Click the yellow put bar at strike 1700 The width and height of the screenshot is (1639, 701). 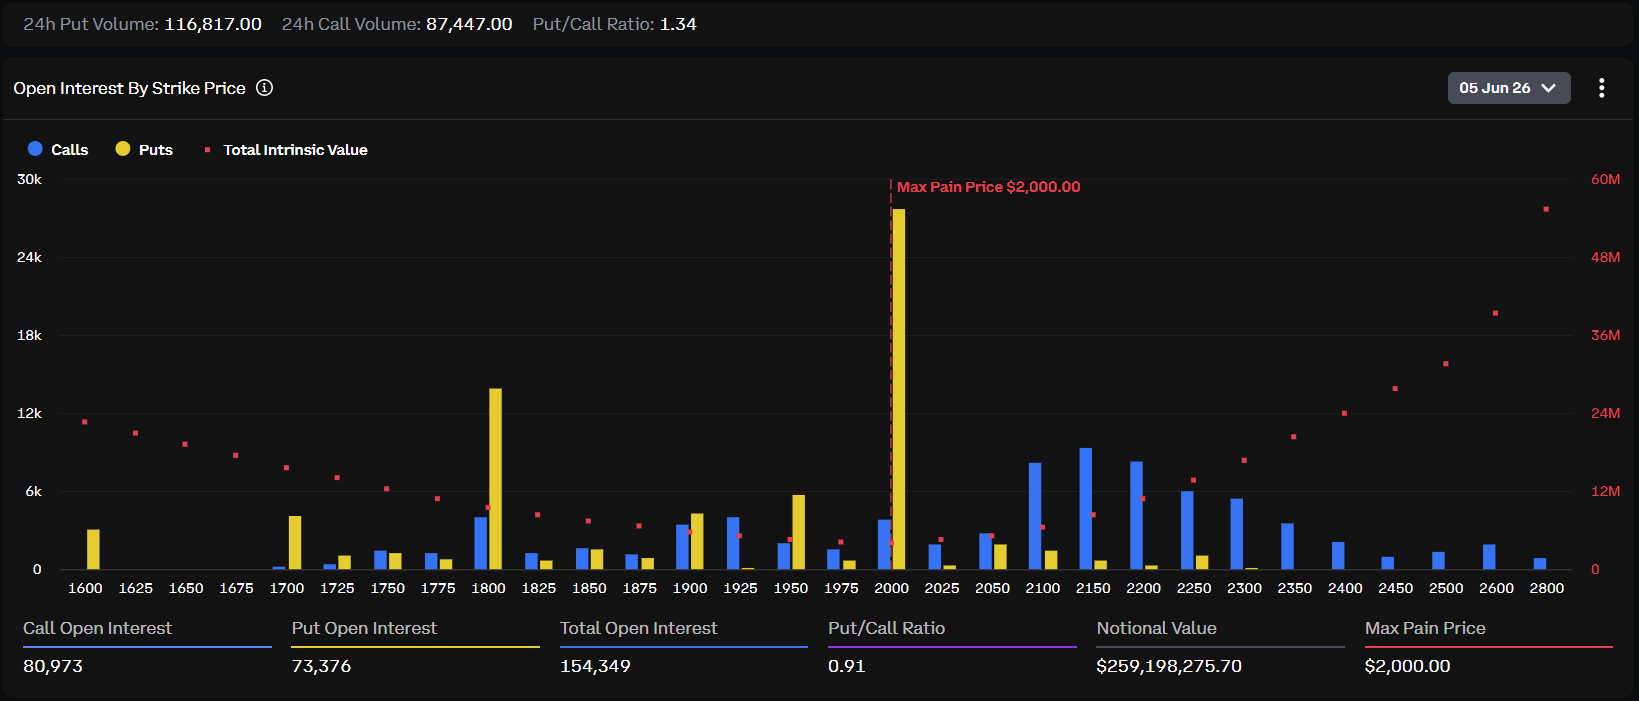(x=295, y=543)
